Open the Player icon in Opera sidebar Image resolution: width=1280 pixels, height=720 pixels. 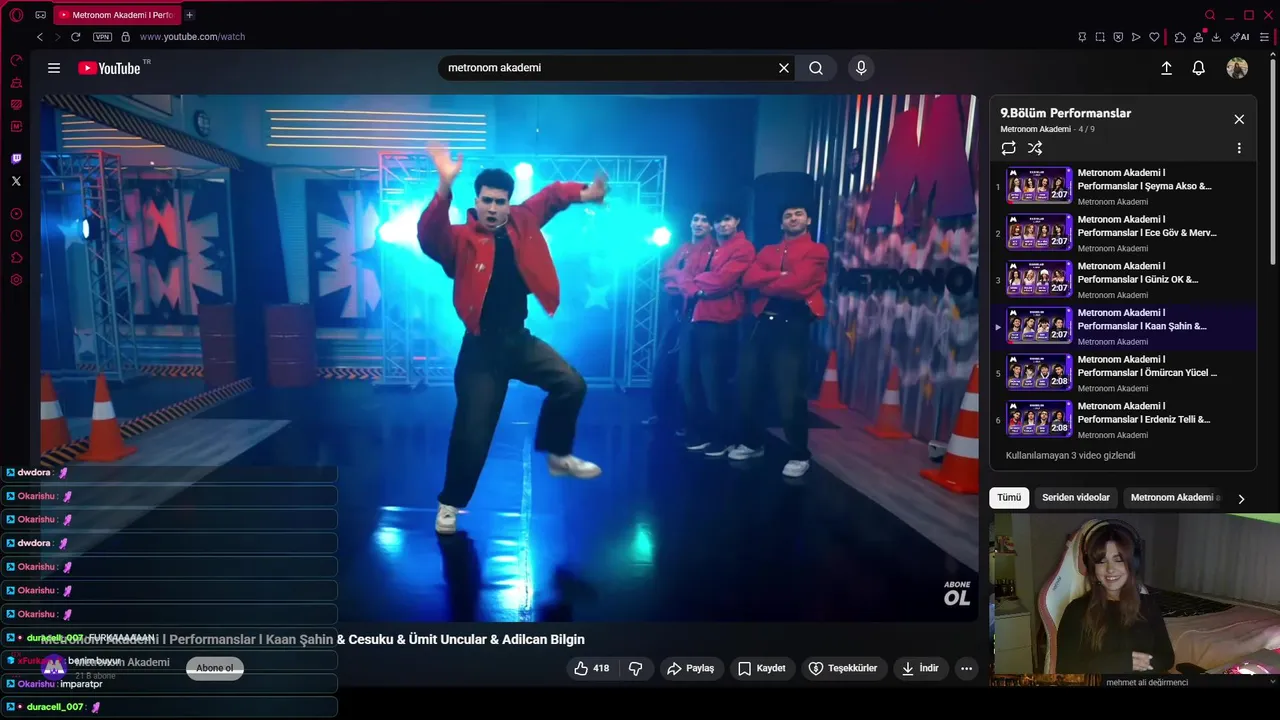pyautogui.click(x=16, y=214)
